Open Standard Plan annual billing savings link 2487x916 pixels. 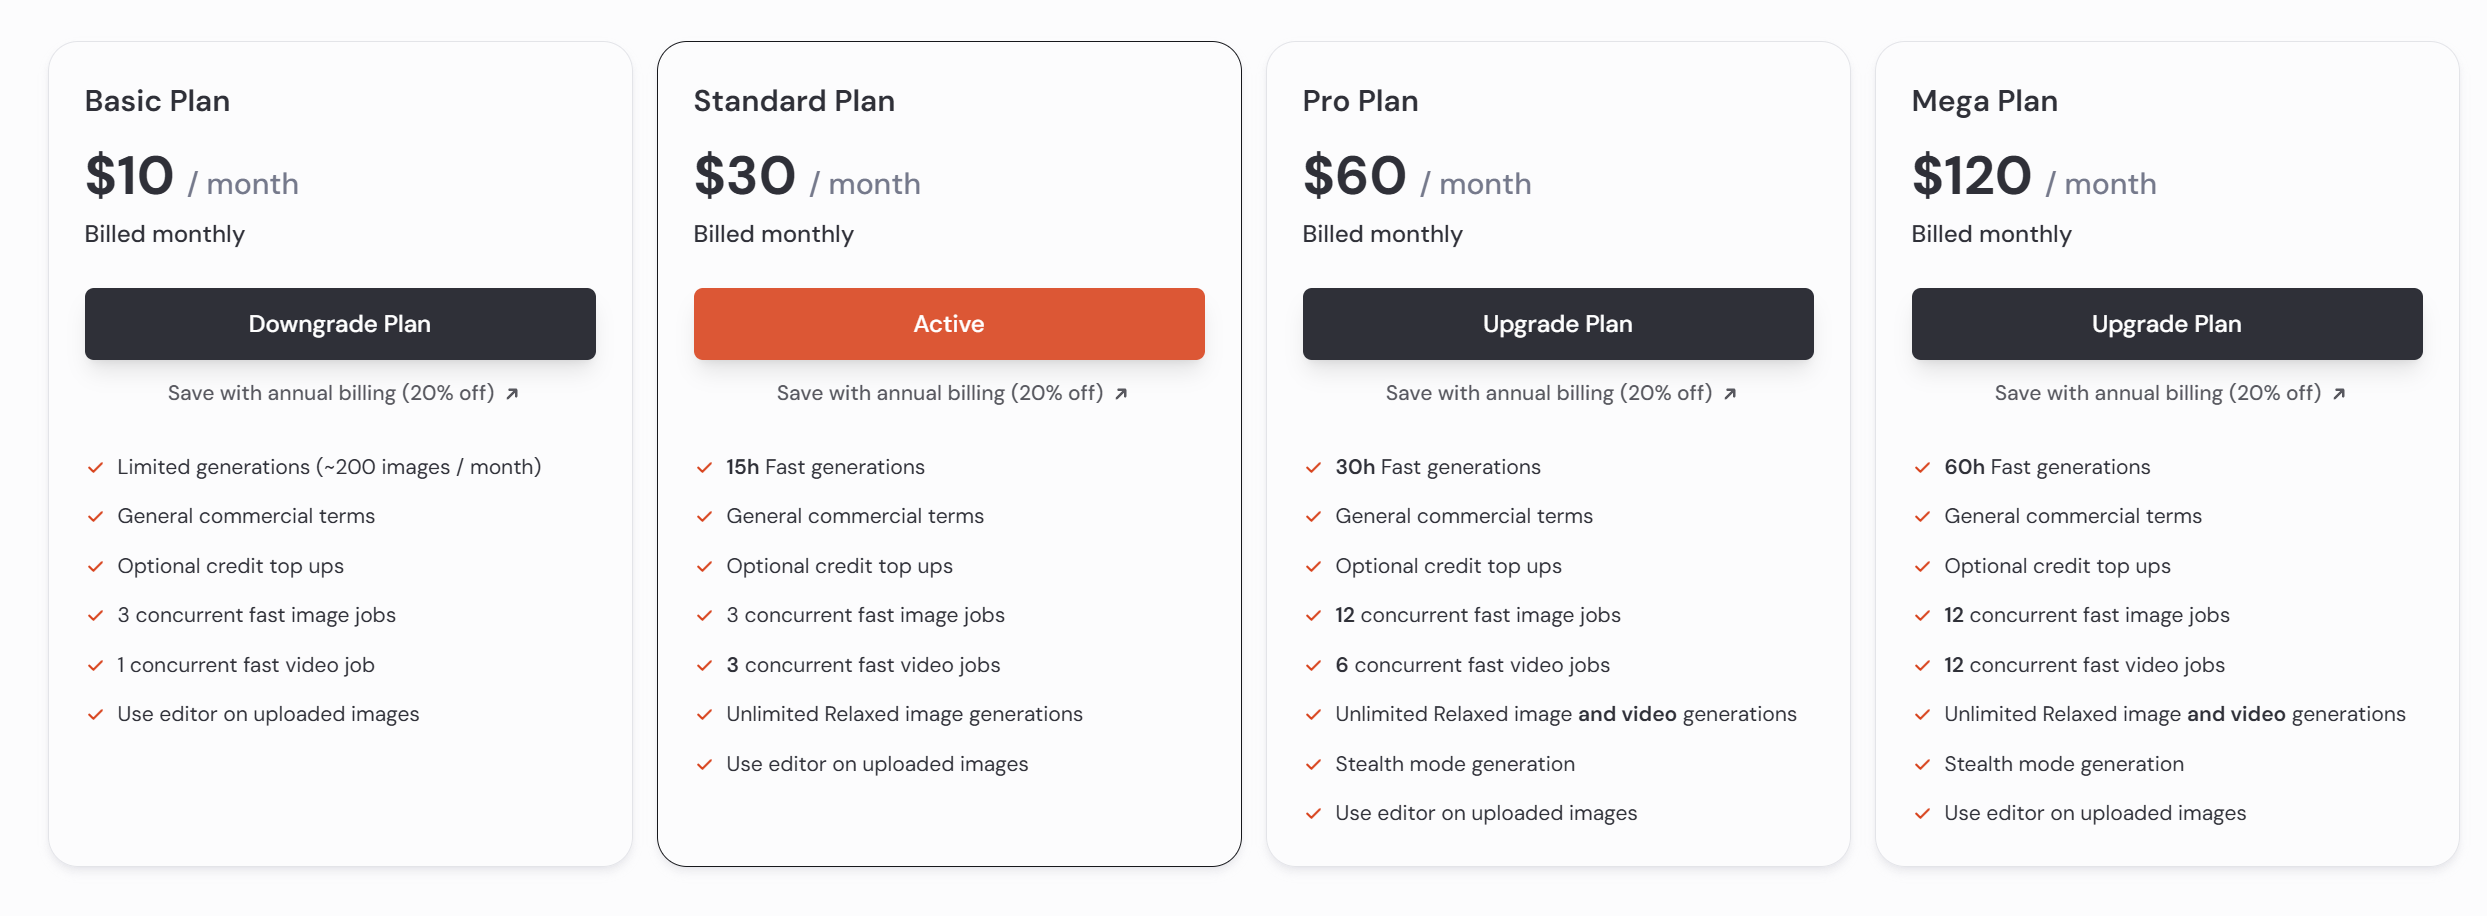(952, 393)
